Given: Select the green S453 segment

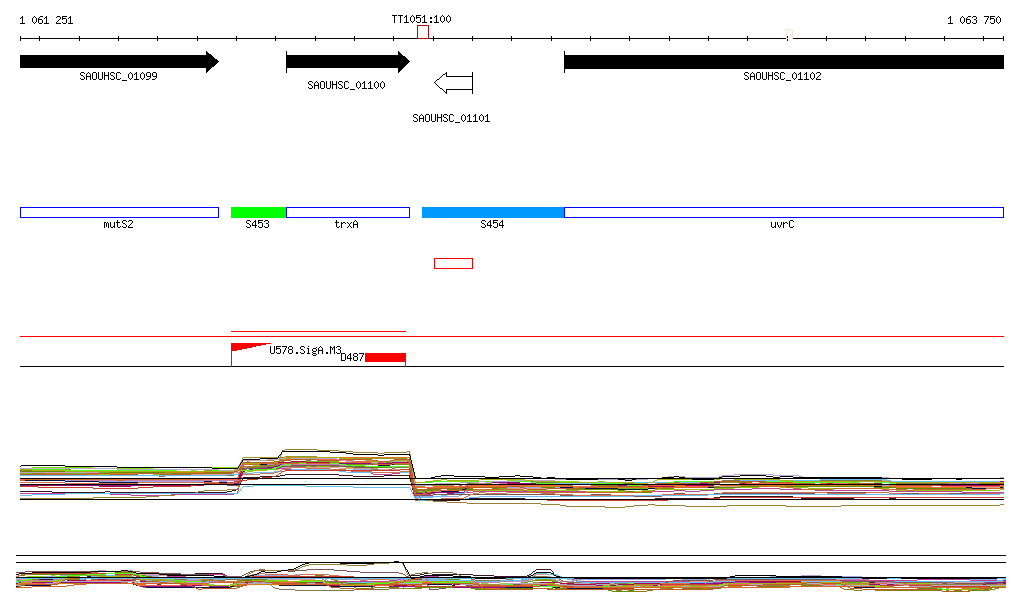Looking at the screenshot, I should click(258, 212).
